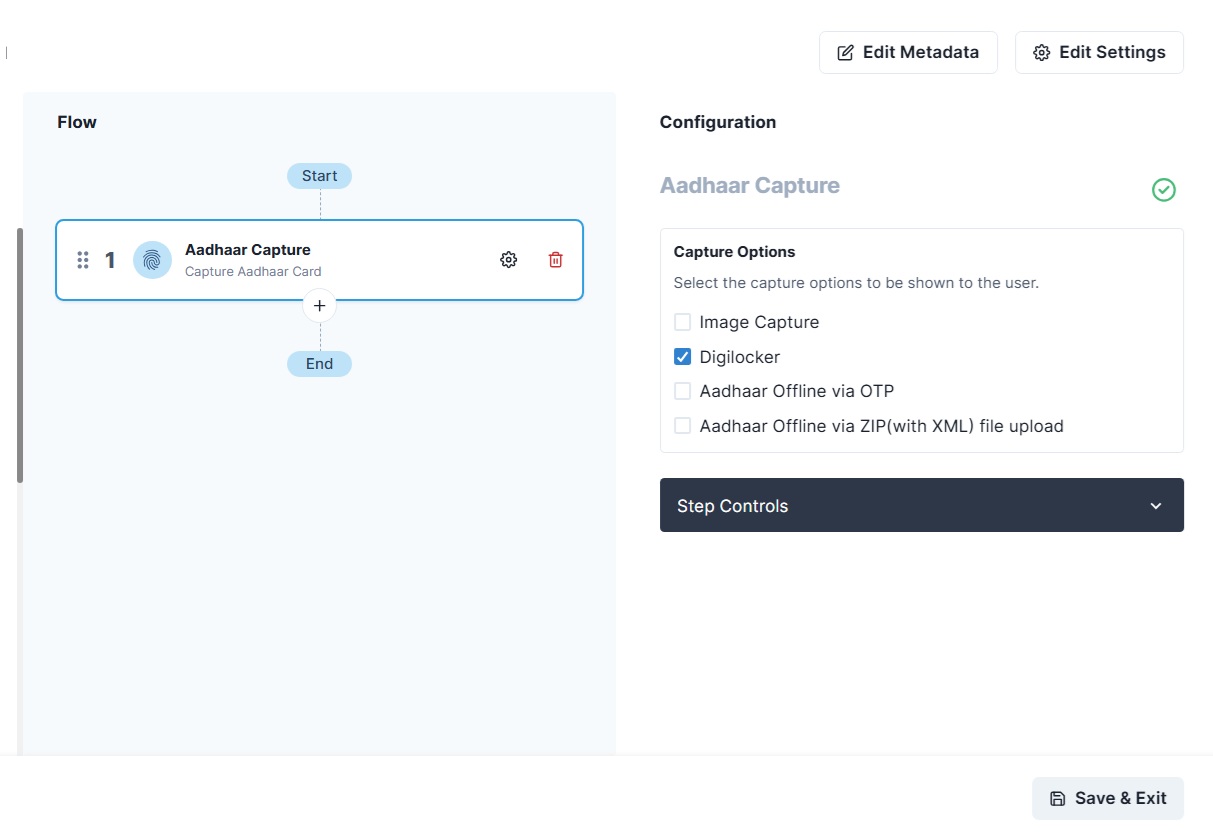Click the Configuration heading
Viewport: 1213px width, 840px height.
718,122
